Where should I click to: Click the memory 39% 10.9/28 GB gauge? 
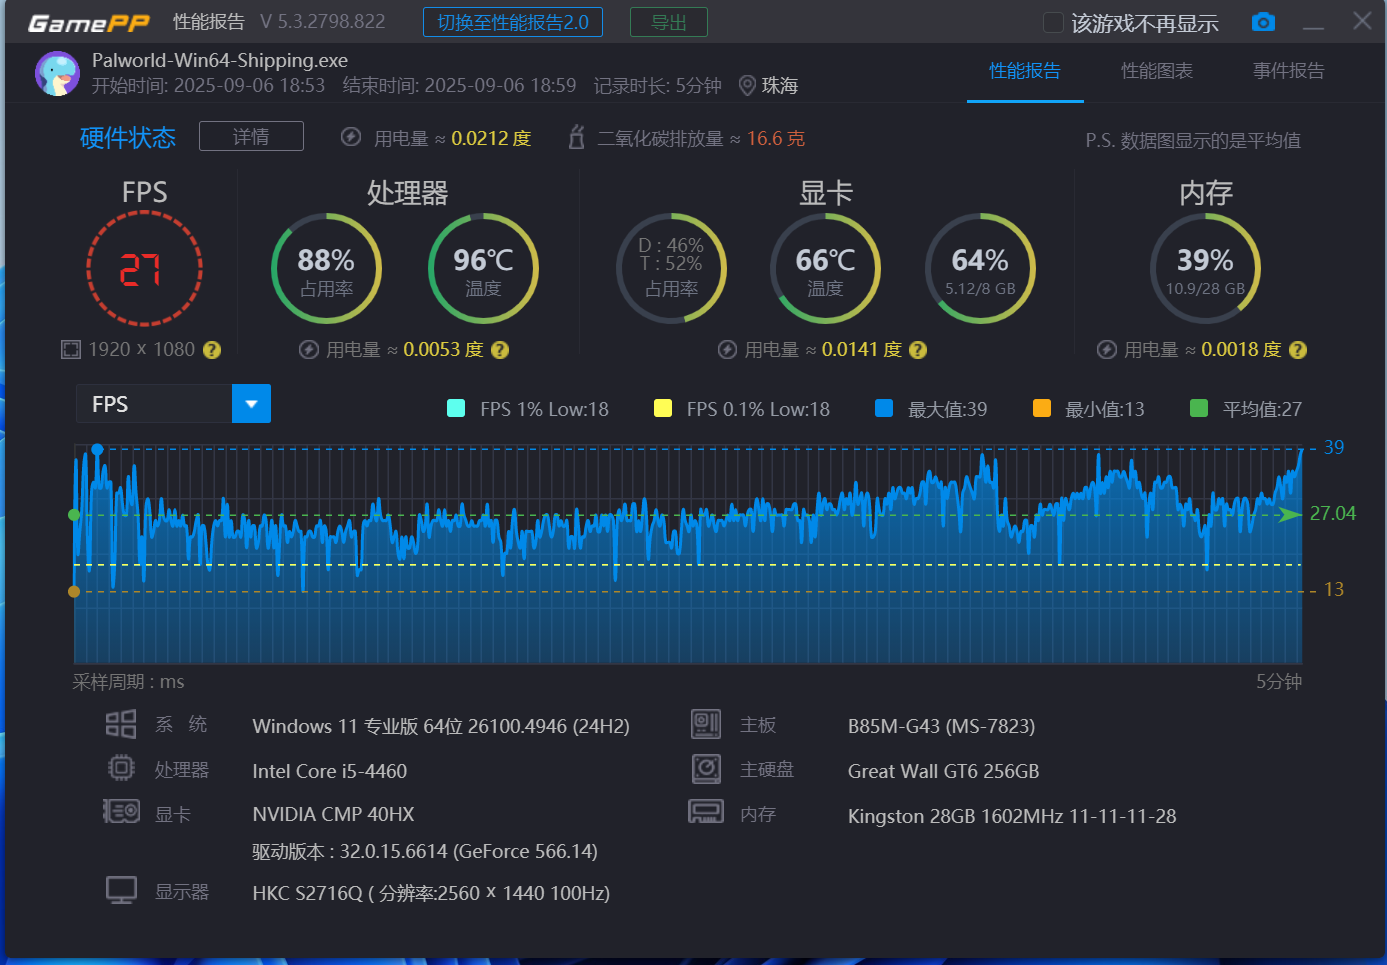pyautogui.click(x=1205, y=268)
